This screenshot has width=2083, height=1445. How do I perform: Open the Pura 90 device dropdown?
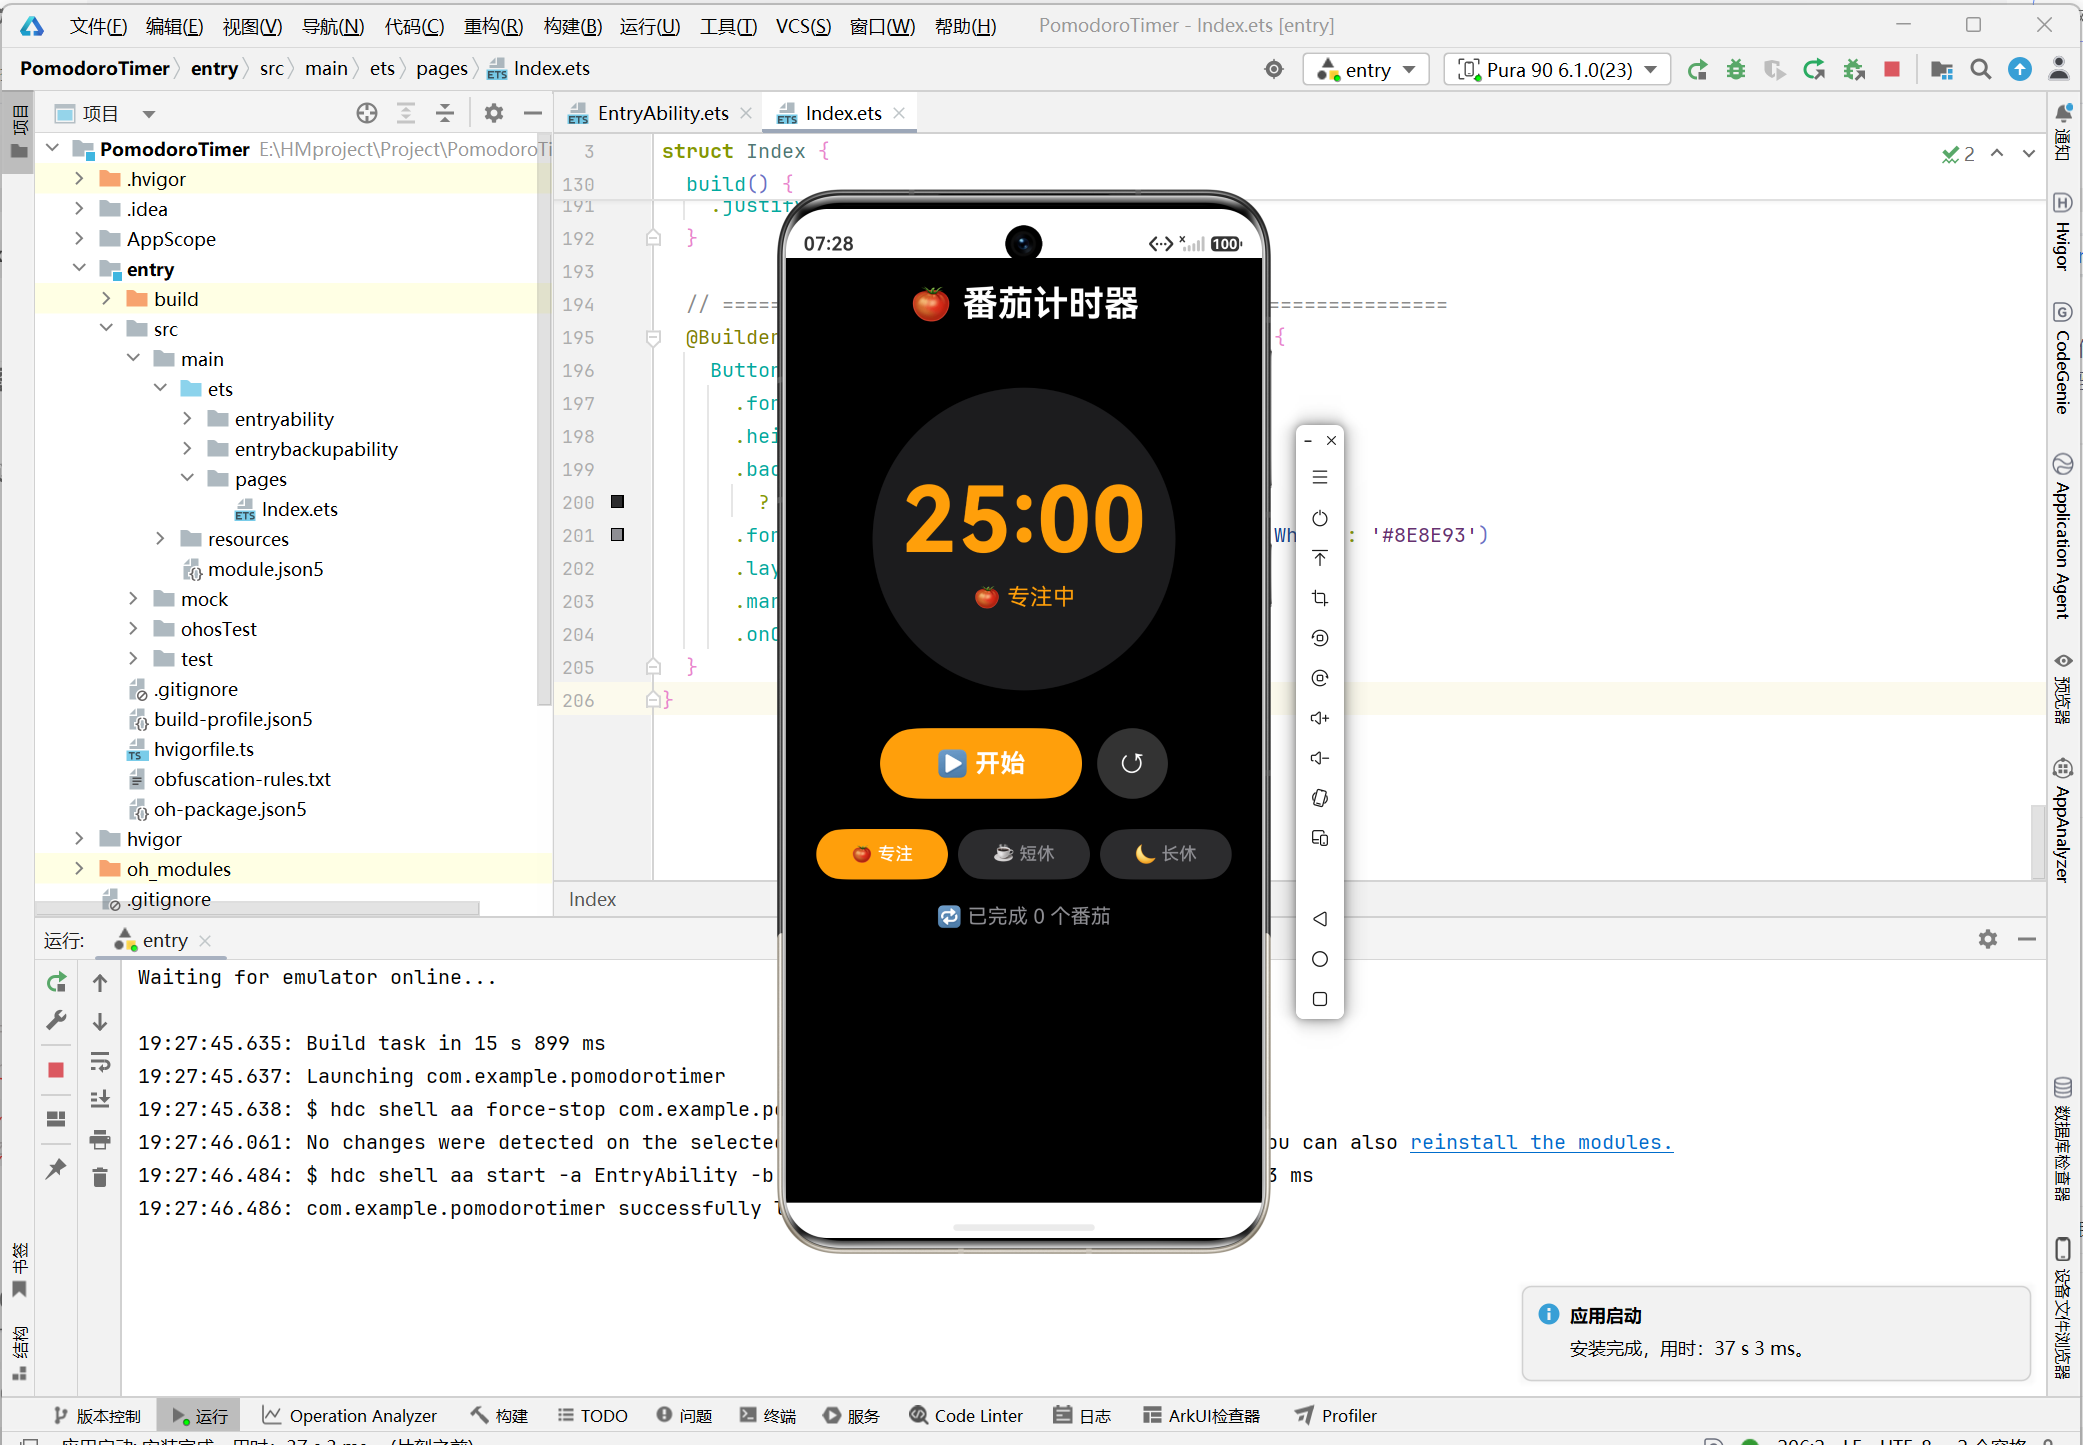pos(1558,70)
